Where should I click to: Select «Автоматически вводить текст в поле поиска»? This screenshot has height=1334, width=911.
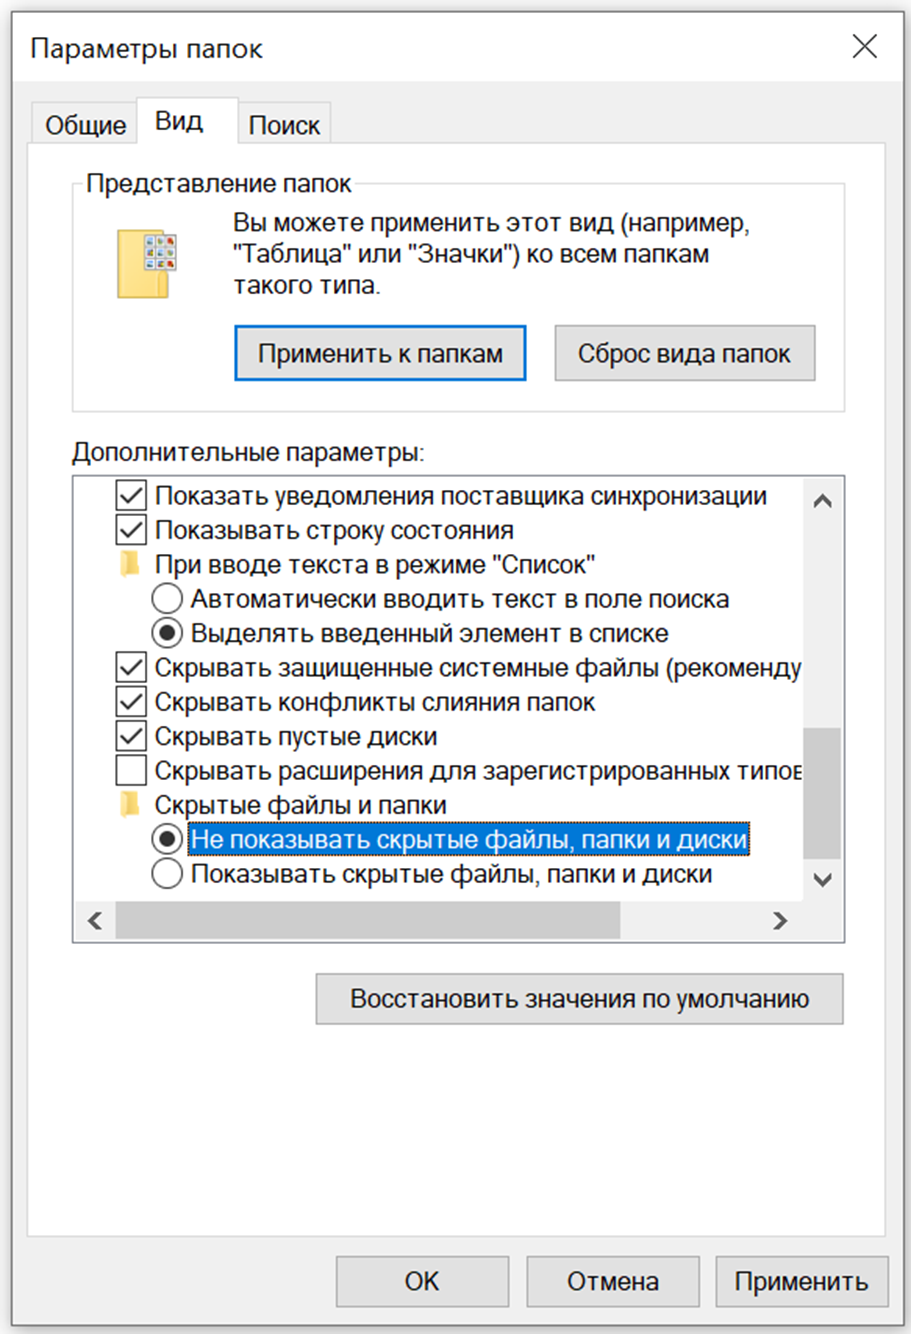pyautogui.click(x=167, y=599)
